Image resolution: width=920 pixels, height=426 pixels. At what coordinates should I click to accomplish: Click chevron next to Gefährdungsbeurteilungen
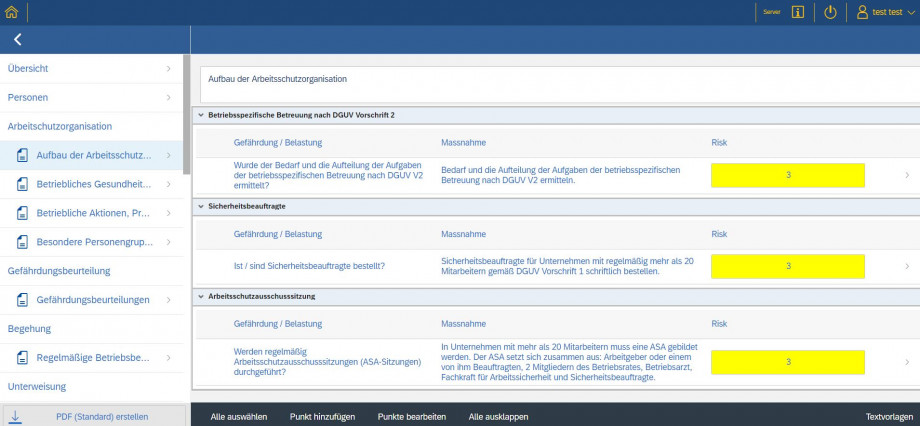click(168, 300)
